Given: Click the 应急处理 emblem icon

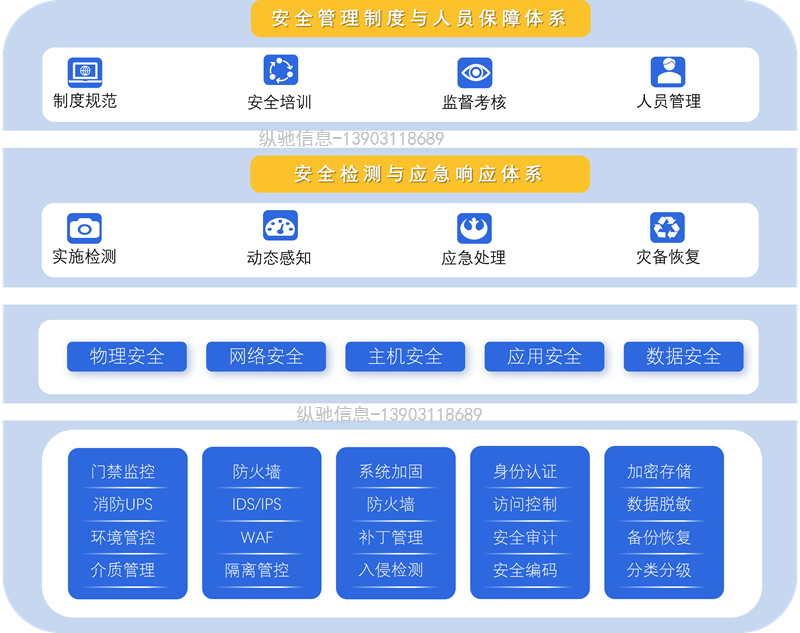Looking at the screenshot, I should (x=474, y=228).
